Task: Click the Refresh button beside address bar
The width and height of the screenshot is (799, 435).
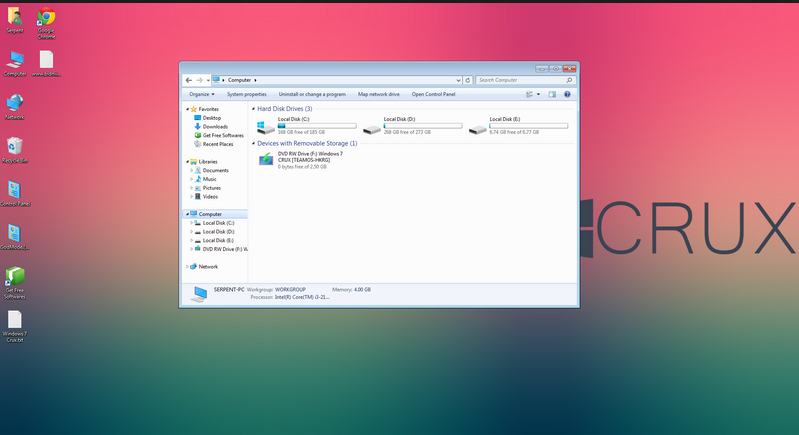Action: coord(467,80)
